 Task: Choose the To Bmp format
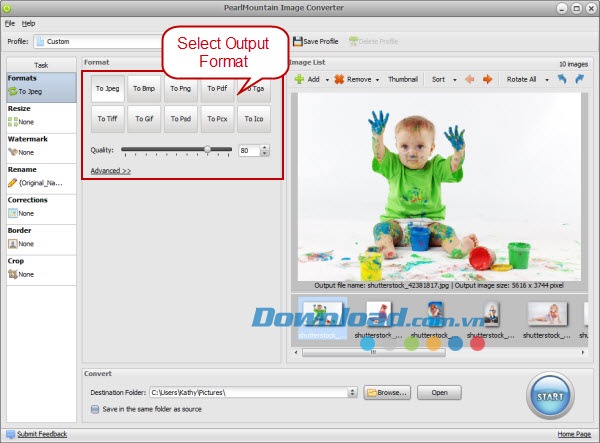tap(144, 88)
